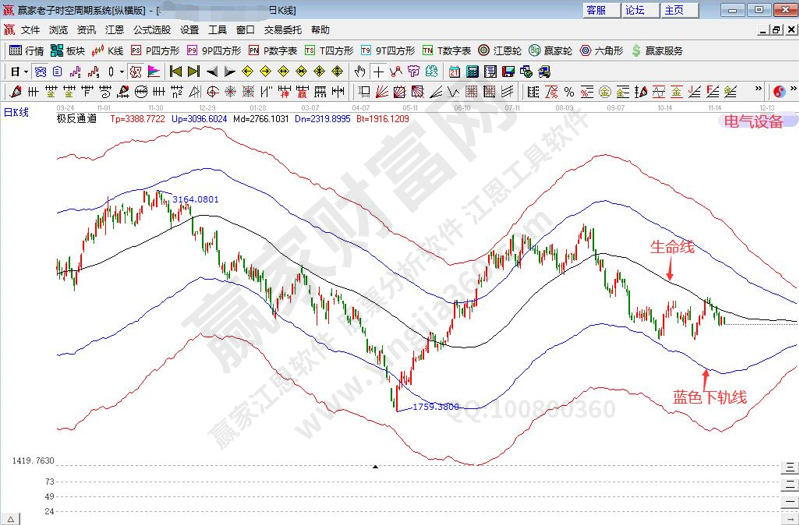This screenshot has width=799, height=525.
Task: Click the 客服 customer service button
Action: point(596,10)
